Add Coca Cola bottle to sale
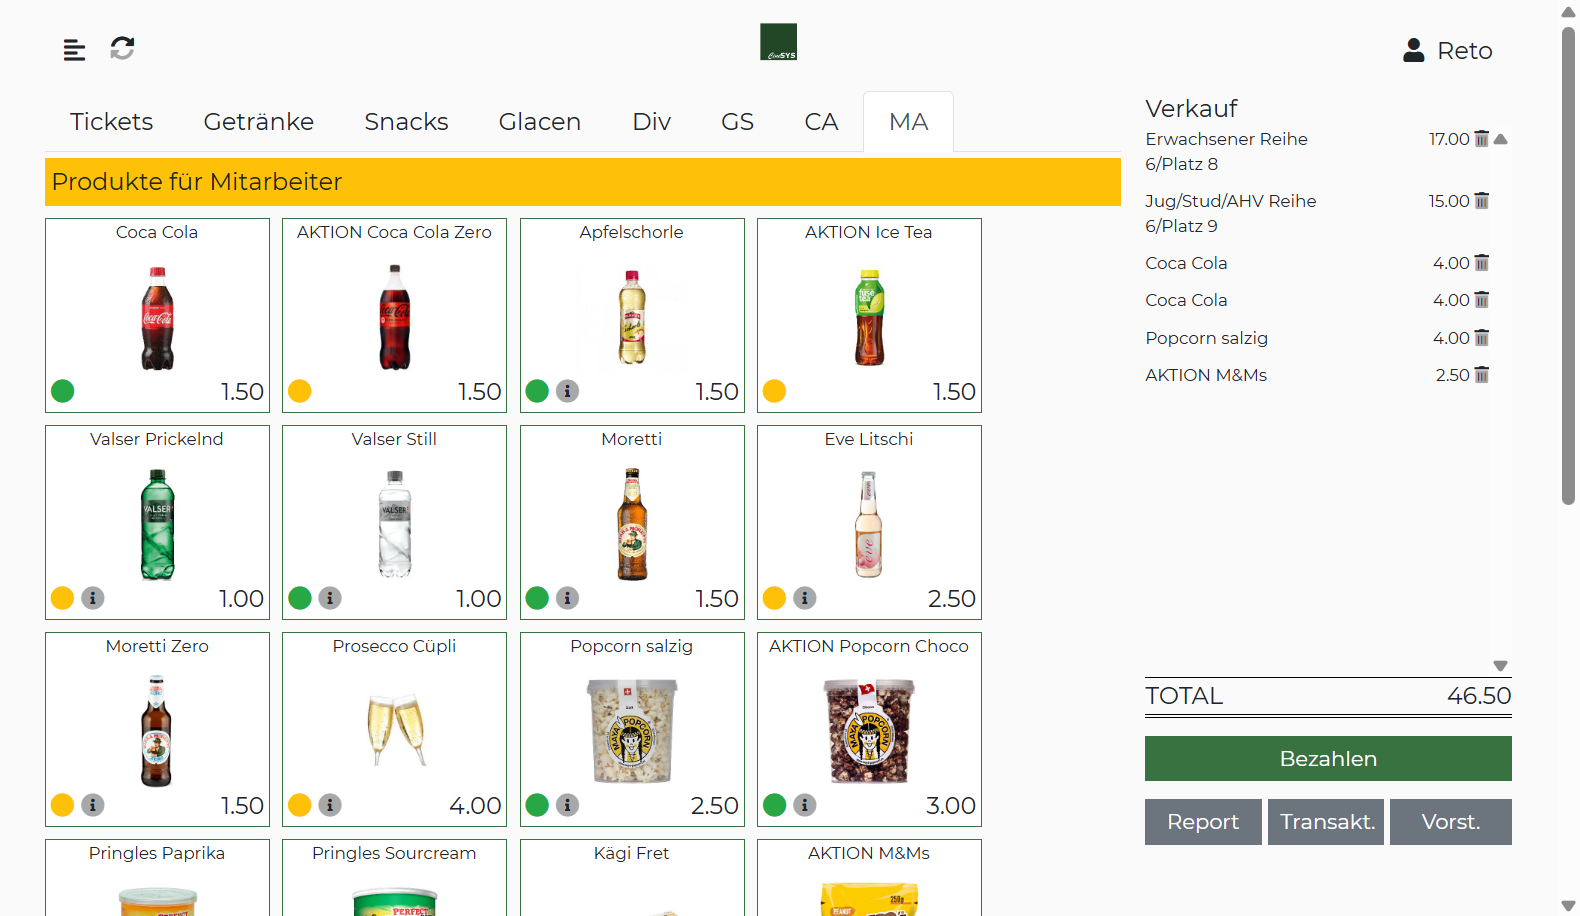1580x916 pixels. [x=157, y=318]
